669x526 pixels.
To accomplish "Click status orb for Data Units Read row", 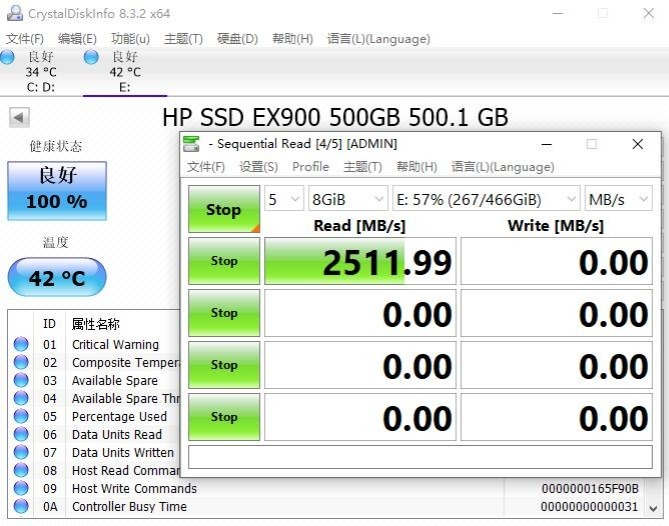I will (x=21, y=434).
